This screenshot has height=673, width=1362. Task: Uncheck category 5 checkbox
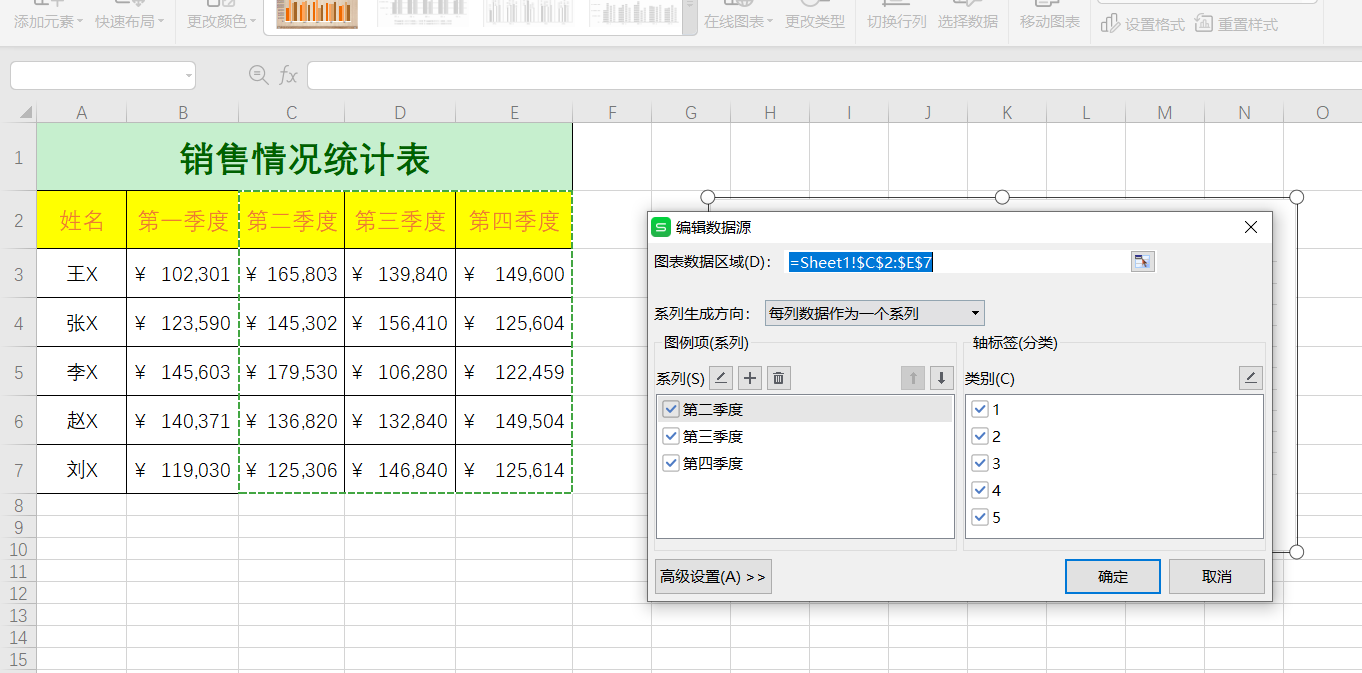pyautogui.click(x=980, y=517)
